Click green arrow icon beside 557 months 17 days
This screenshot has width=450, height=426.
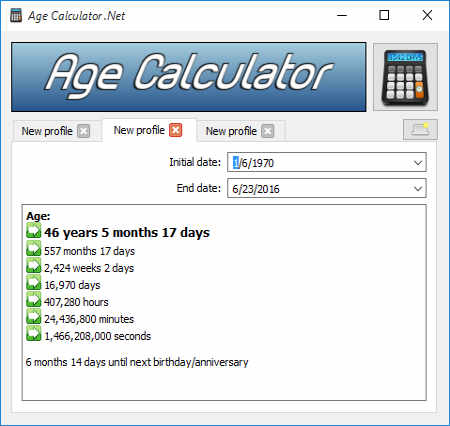34,249
